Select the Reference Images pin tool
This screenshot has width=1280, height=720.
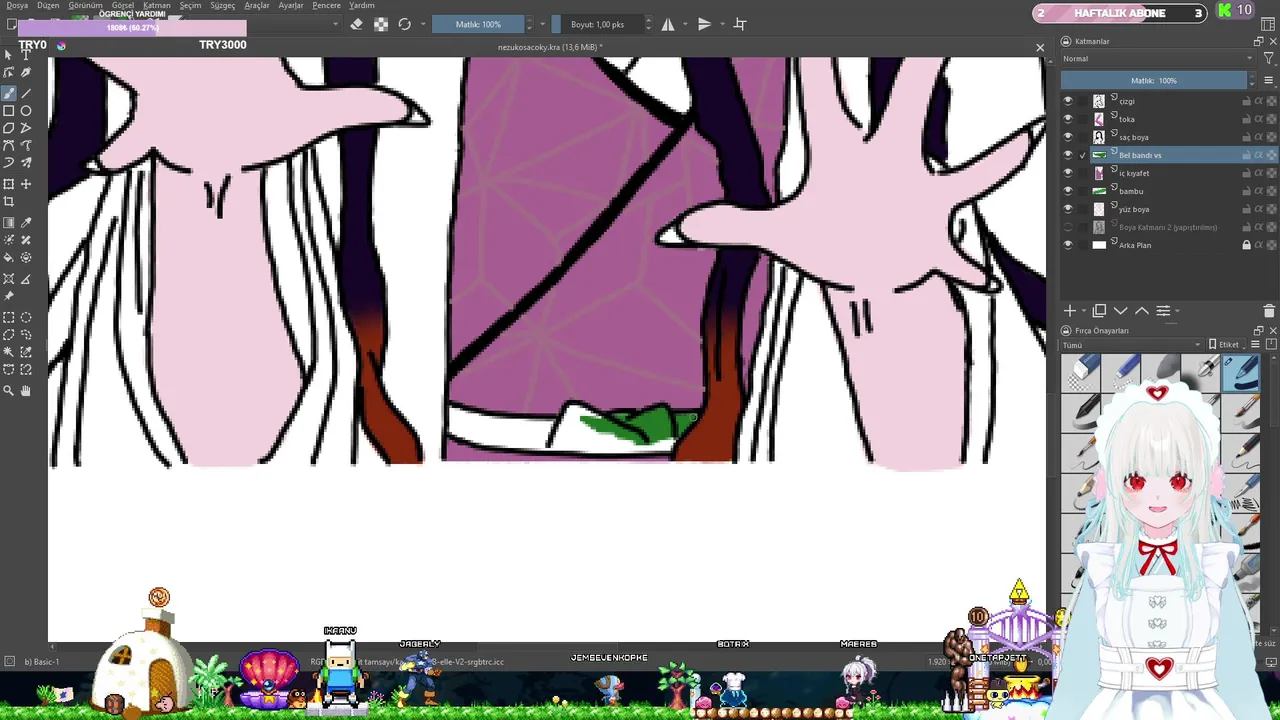coord(9,296)
